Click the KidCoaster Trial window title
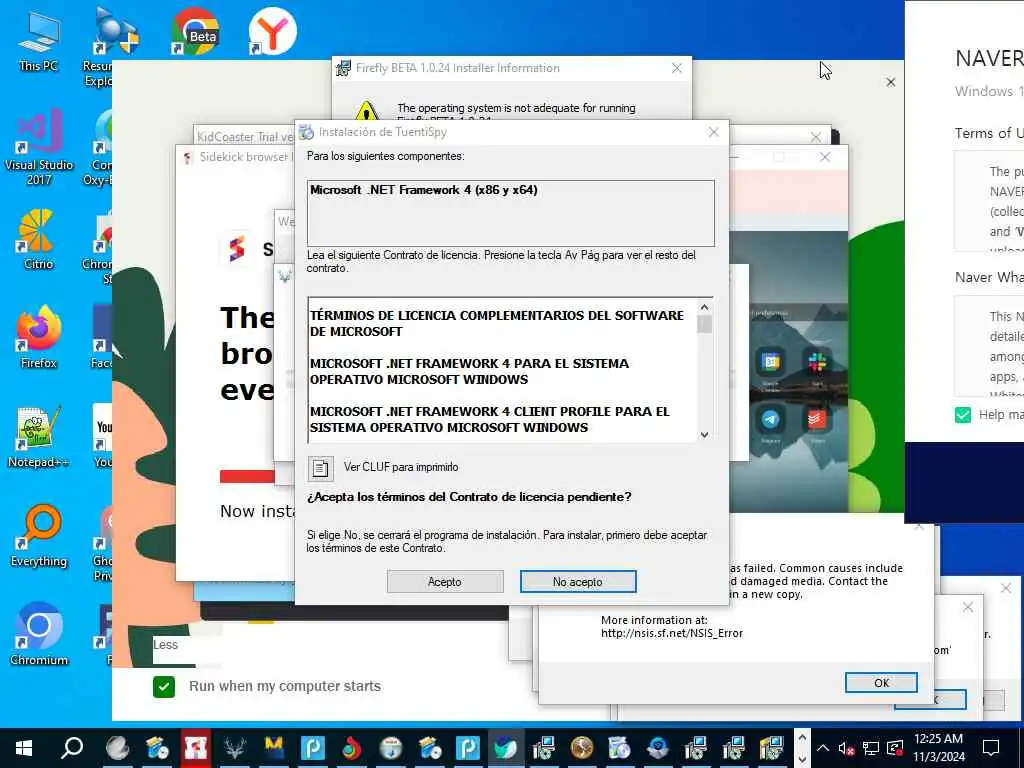 click(x=245, y=137)
